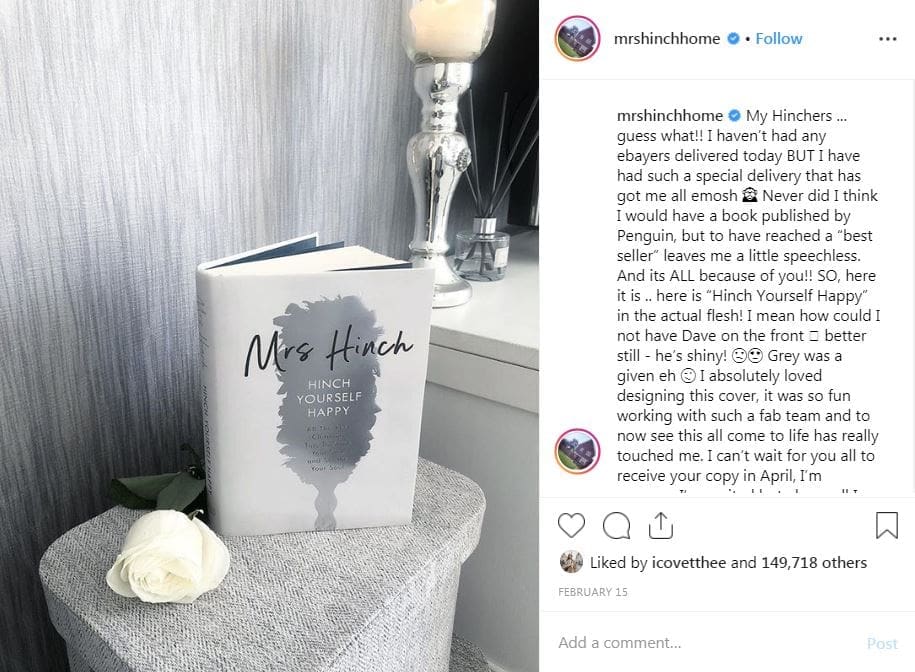View the 149,718 others who liked
Viewport: 915px width, 672px height.
point(814,562)
